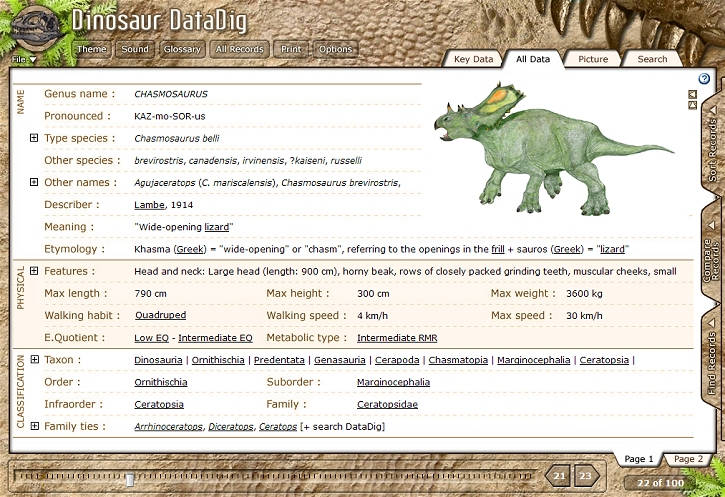725x497 pixels.
Task: Open the Genasauria taxon link
Action: point(339,360)
